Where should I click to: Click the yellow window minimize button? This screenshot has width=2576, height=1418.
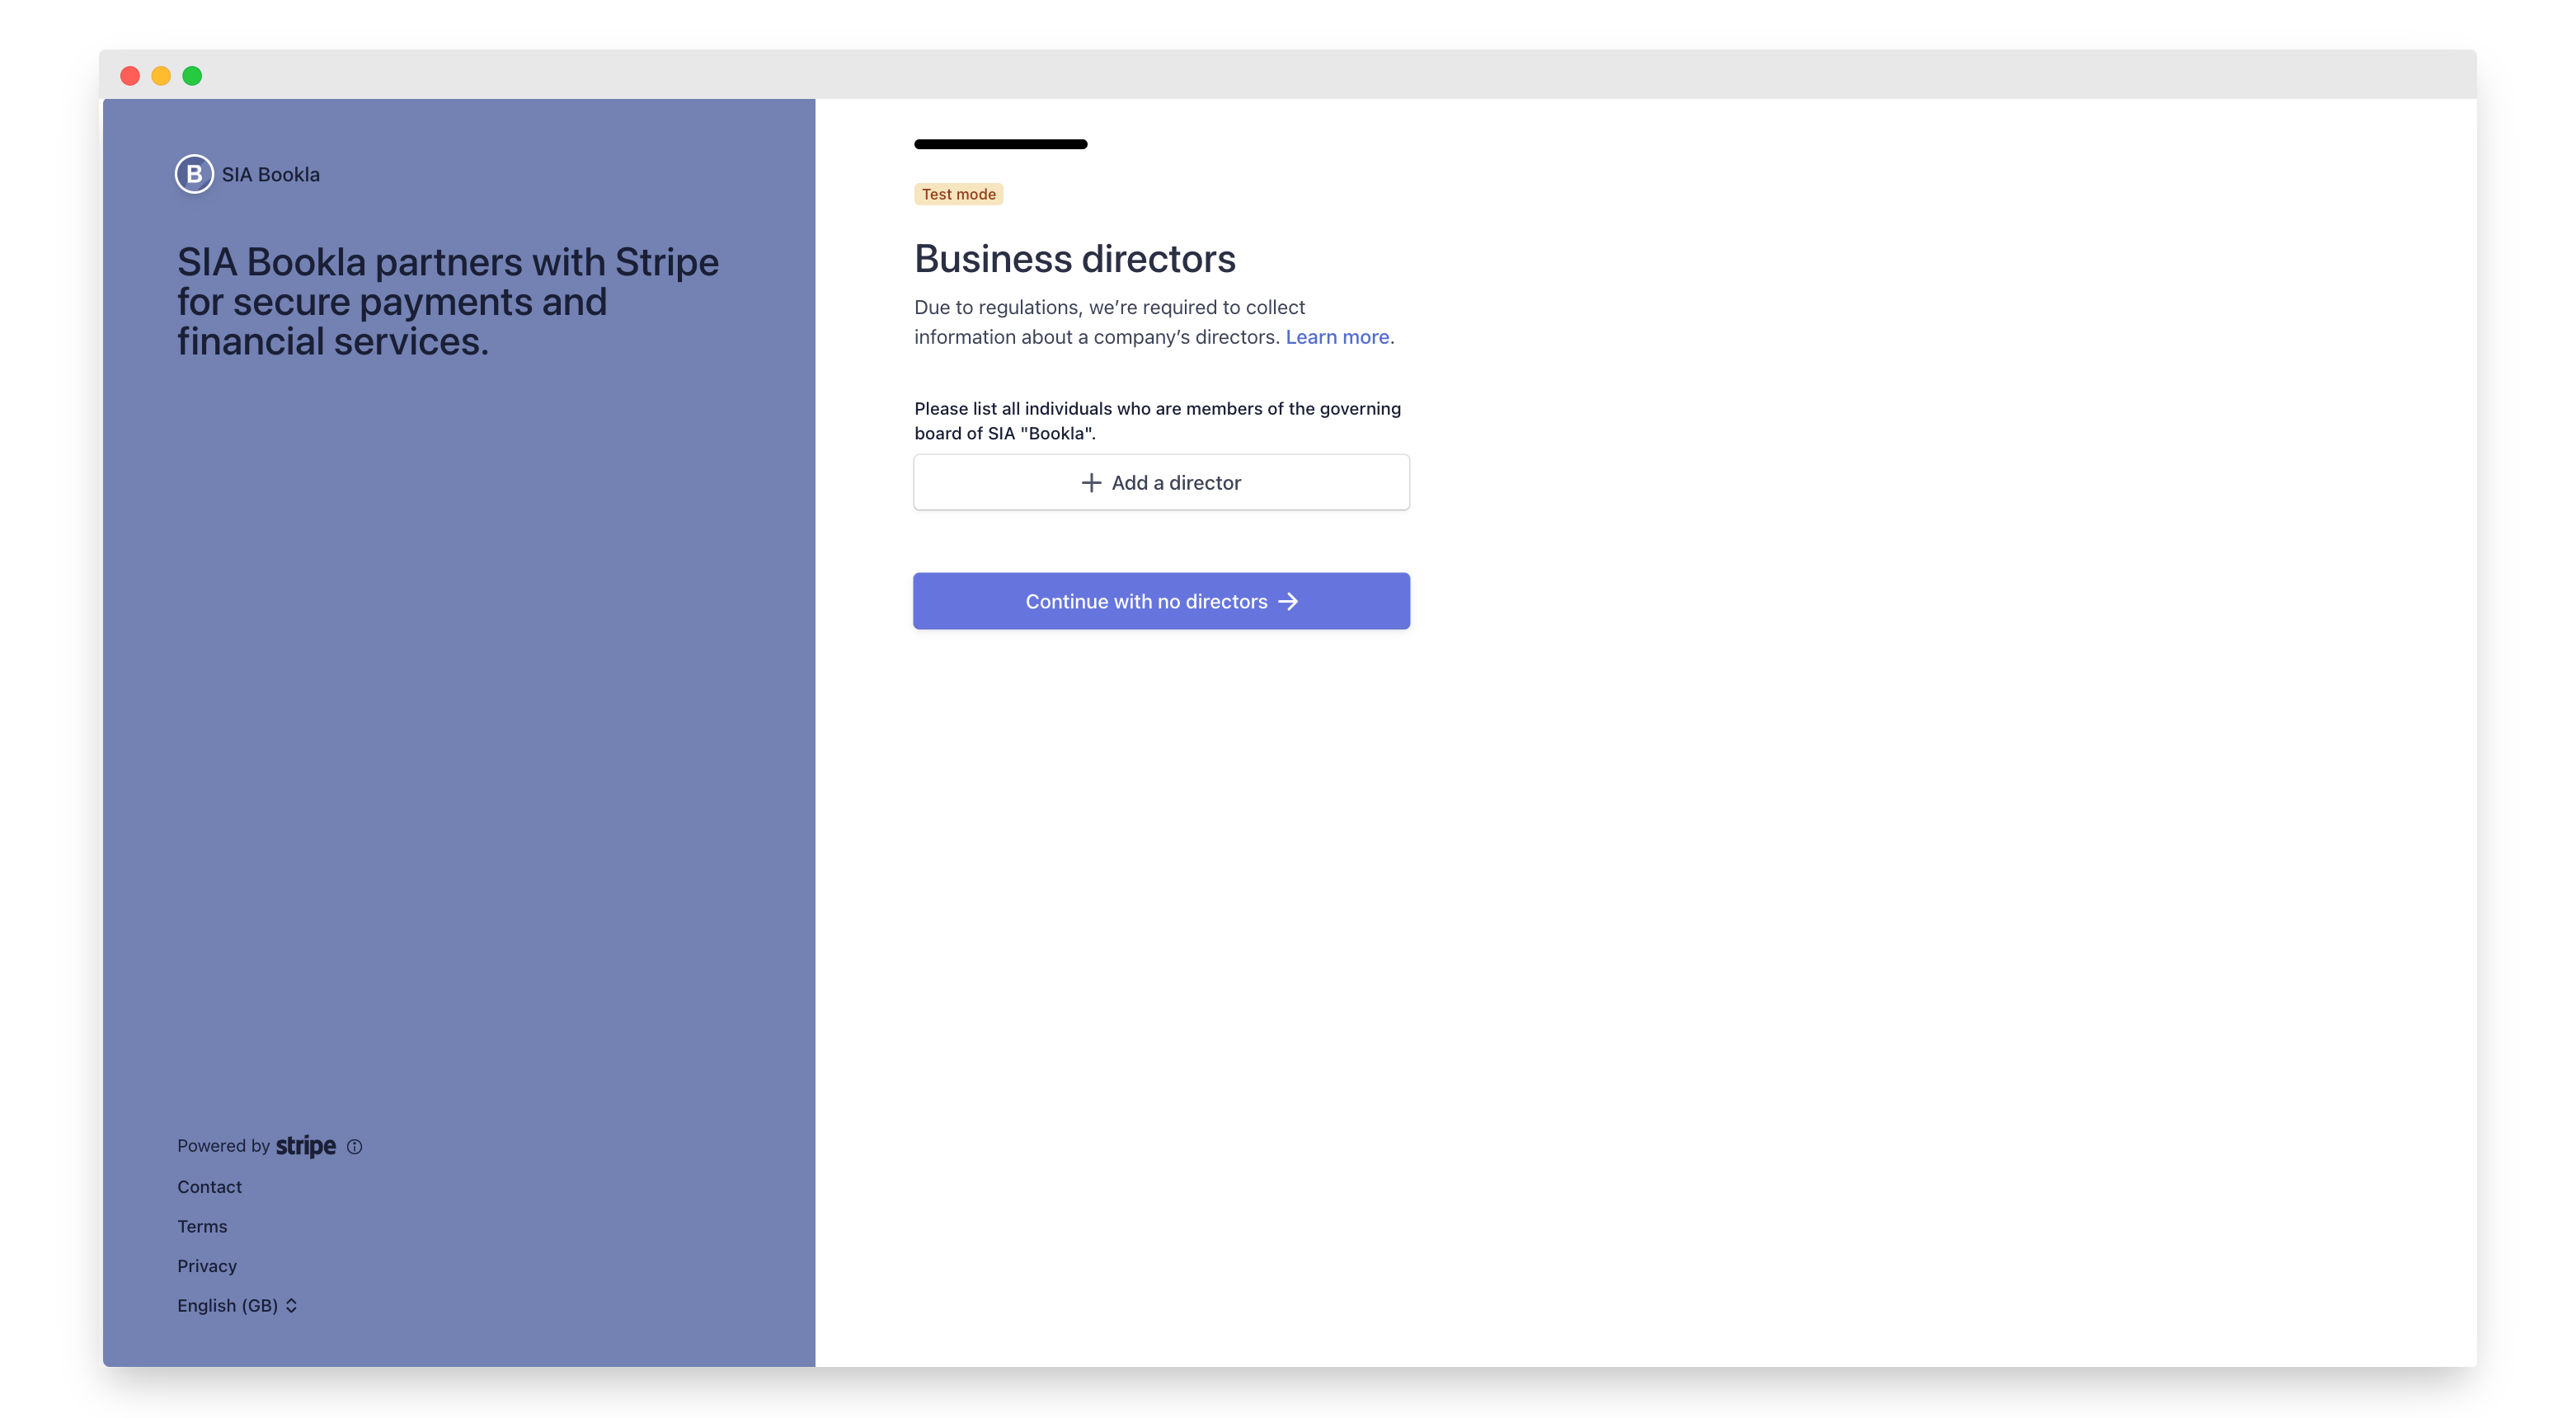click(161, 76)
